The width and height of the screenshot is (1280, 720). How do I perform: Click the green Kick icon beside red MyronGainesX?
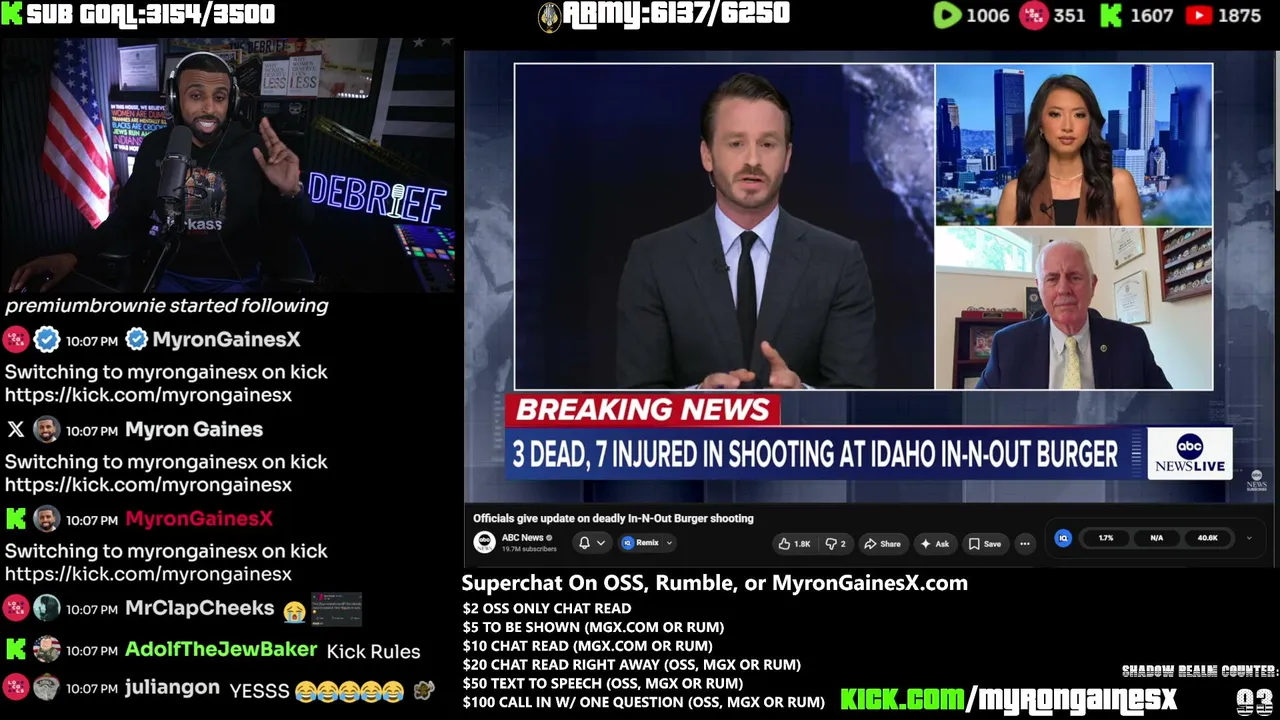pyautogui.click(x=16, y=519)
